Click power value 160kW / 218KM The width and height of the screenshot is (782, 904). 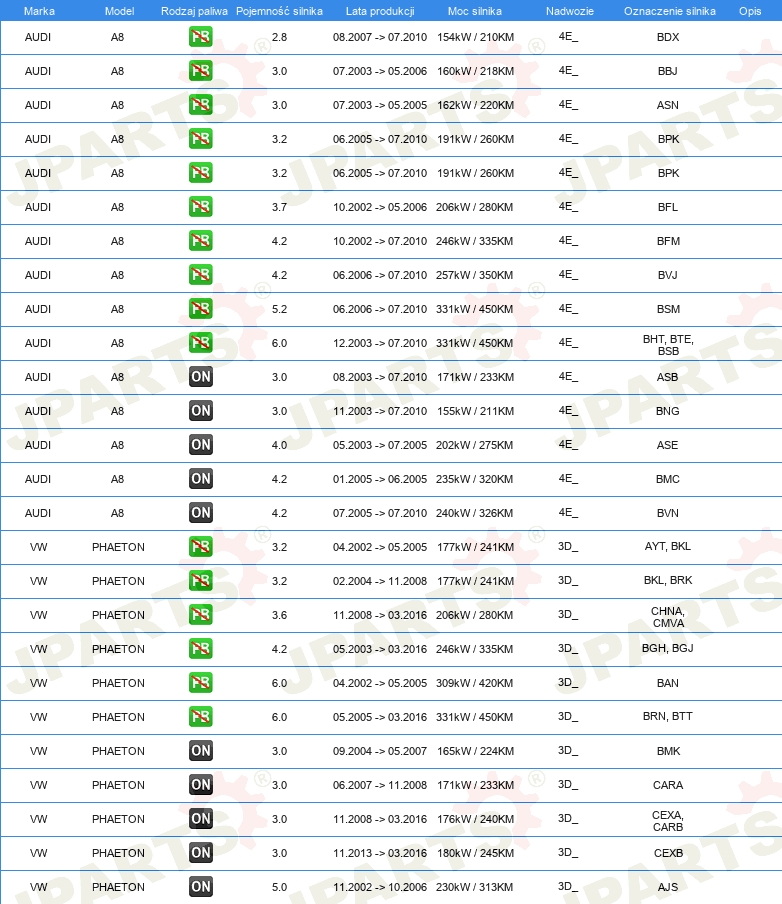[x=475, y=71]
